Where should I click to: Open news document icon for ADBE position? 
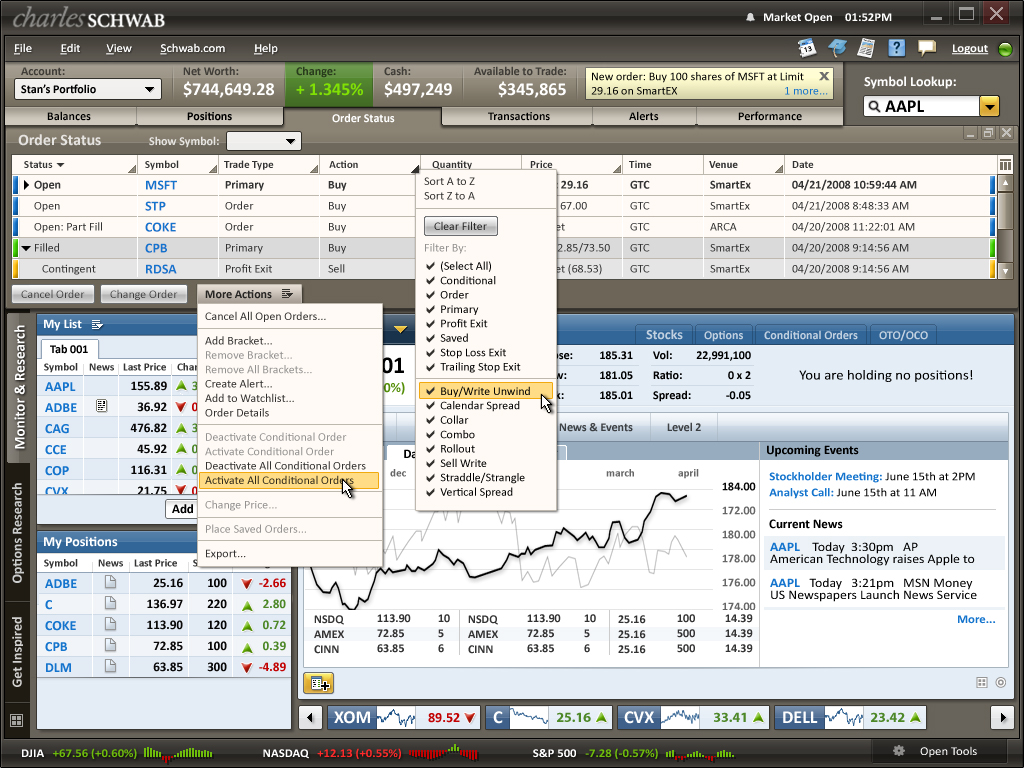(110, 582)
